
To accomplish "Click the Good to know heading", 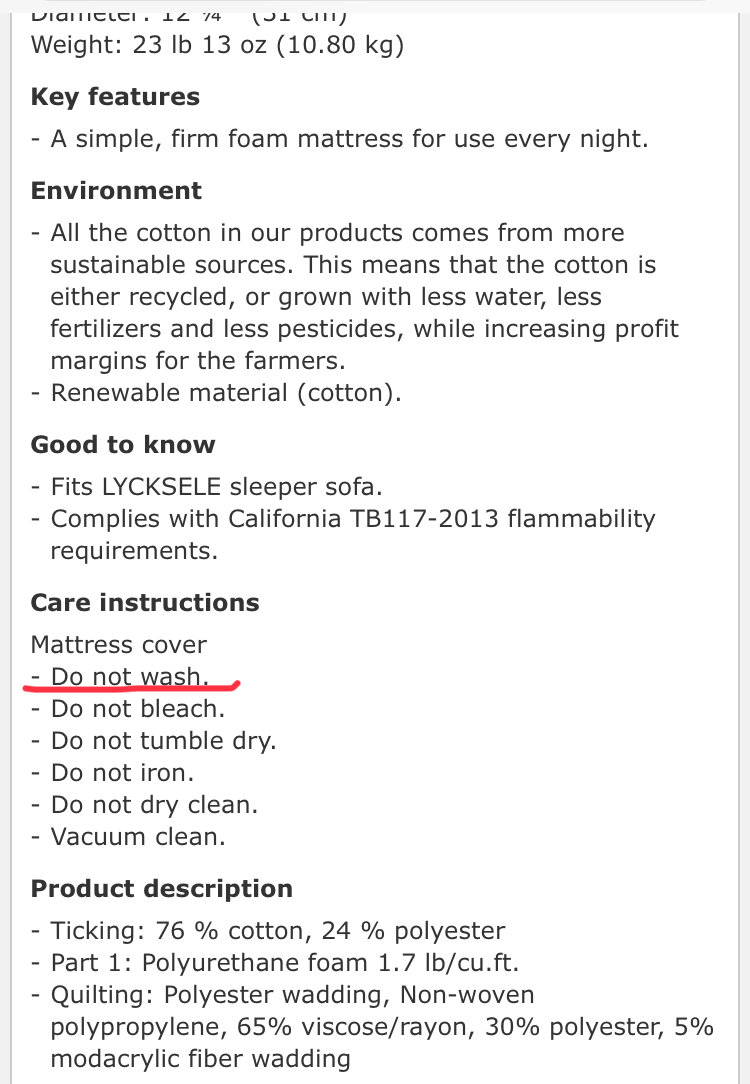I will 123,445.
